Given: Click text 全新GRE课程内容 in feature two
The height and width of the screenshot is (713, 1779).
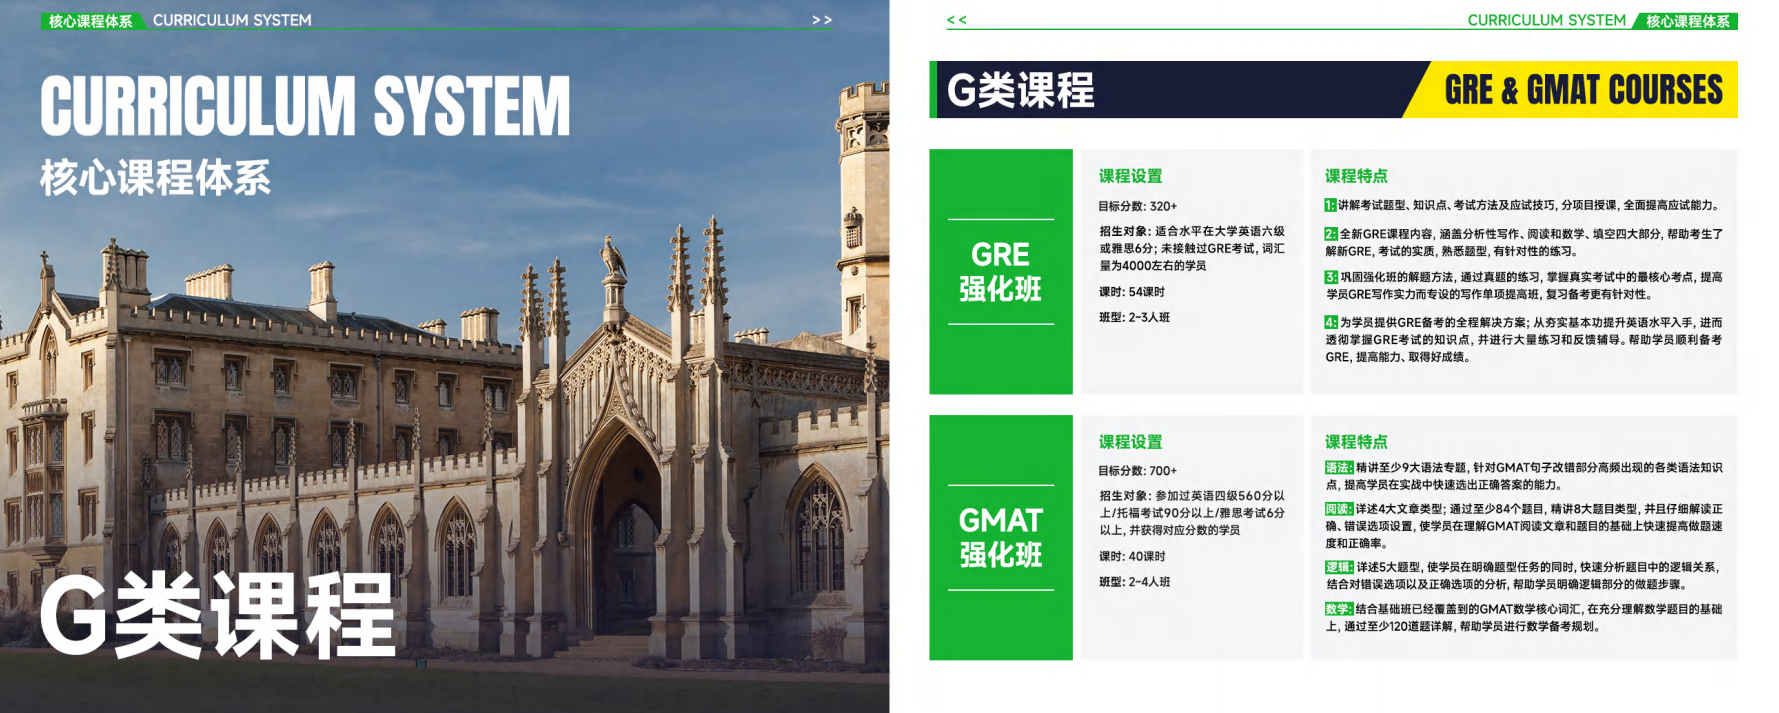Looking at the screenshot, I should pyautogui.click(x=1387, y=234).
